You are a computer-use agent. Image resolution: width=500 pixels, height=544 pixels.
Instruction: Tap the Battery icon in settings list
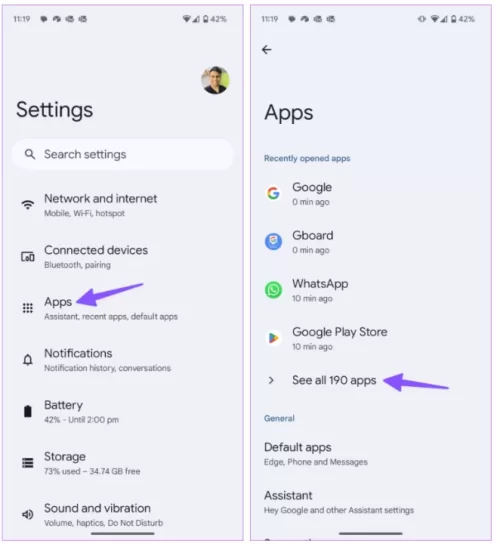pos(28,411)
